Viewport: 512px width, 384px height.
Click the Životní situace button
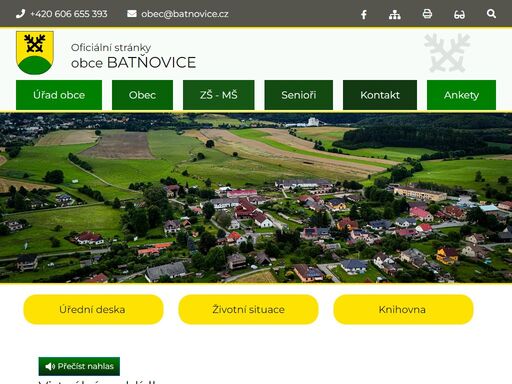coord(248,309)
